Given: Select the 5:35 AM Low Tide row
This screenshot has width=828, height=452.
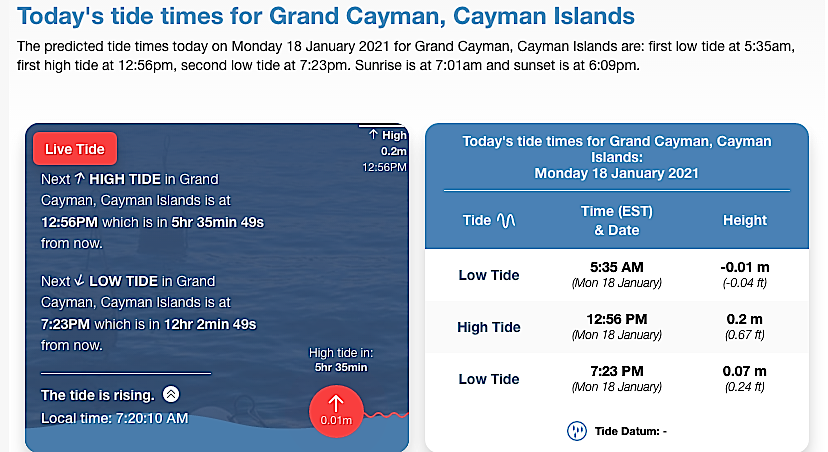Looking at the screenshot, I should (x=616, y=275).
